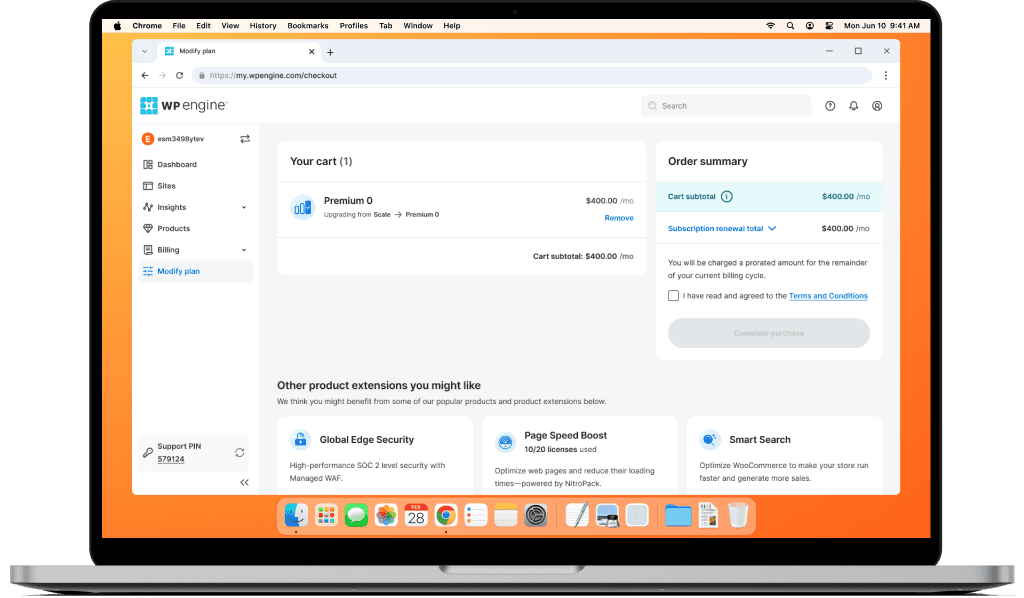
Task: Open Reminders from the dock
Action: coord(476,516)
